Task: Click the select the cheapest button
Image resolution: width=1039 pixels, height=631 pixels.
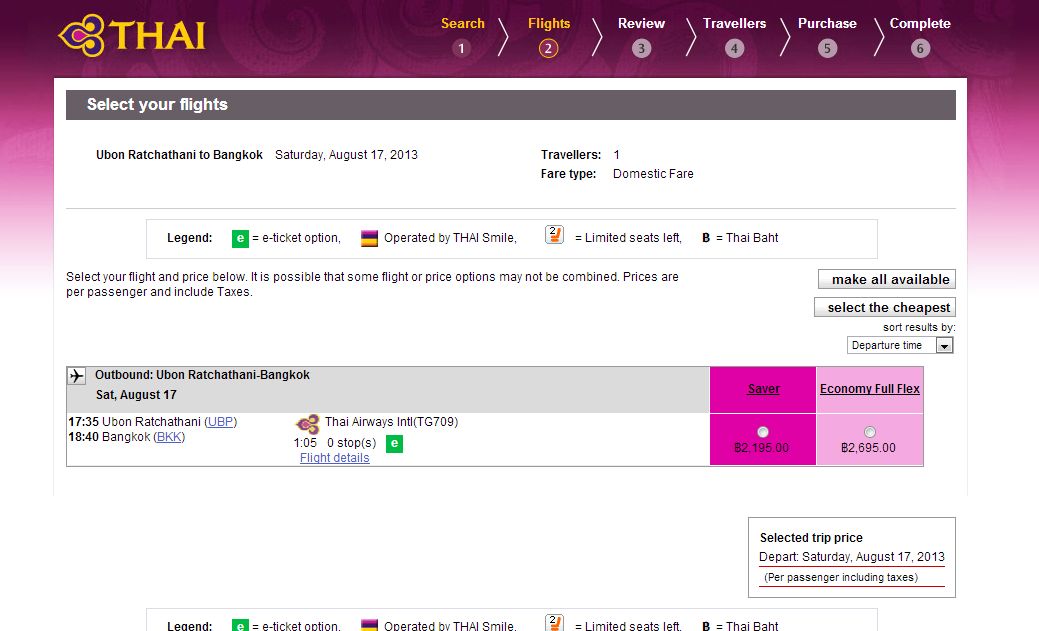Action: tap(885, 308)
